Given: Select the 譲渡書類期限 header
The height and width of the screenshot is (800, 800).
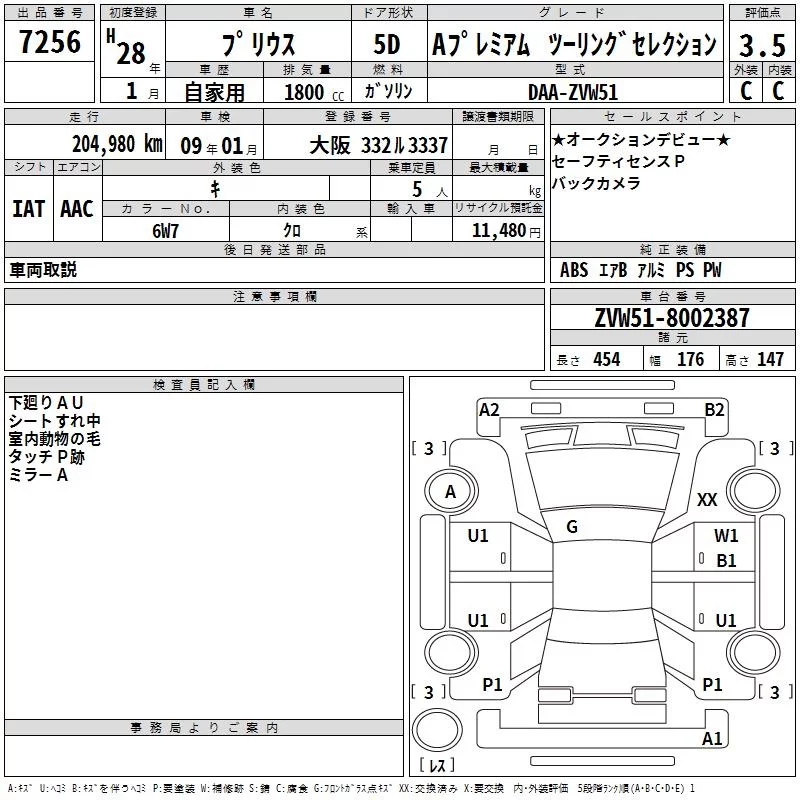Looking at the screenshot, I should 498,116.
